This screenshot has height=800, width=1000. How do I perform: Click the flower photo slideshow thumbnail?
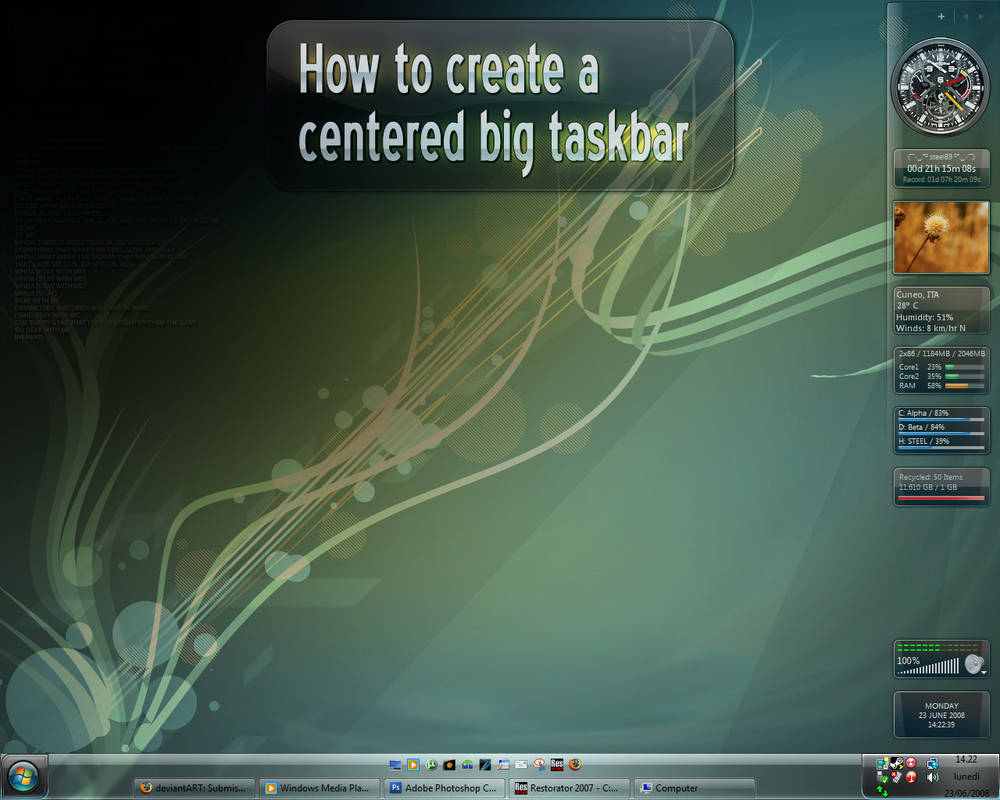[x=941, y=236]
